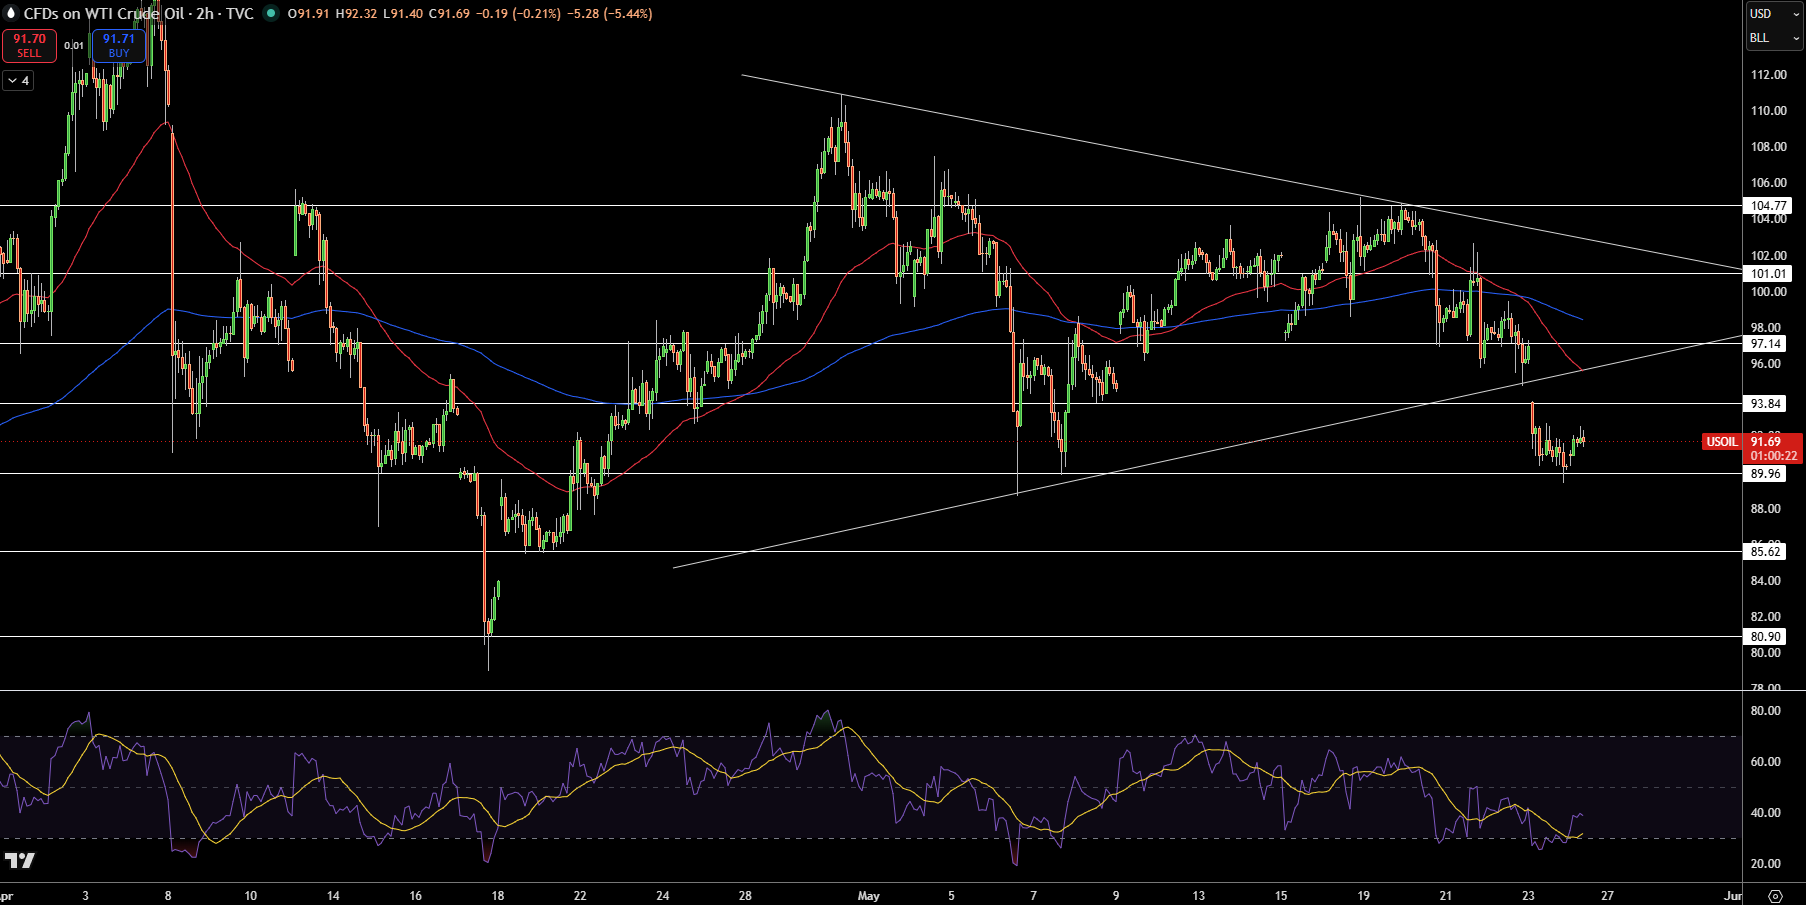1806x905 pixels.
Task: Expand the collapsed indicators legend showing 4
Action: [x=18, y=80]
